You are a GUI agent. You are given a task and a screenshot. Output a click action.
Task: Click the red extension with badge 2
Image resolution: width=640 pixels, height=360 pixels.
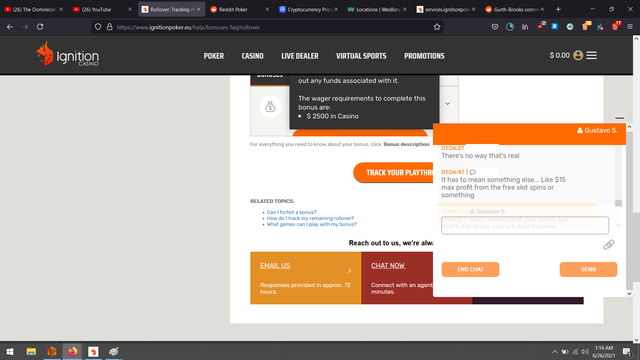[540, 26]
